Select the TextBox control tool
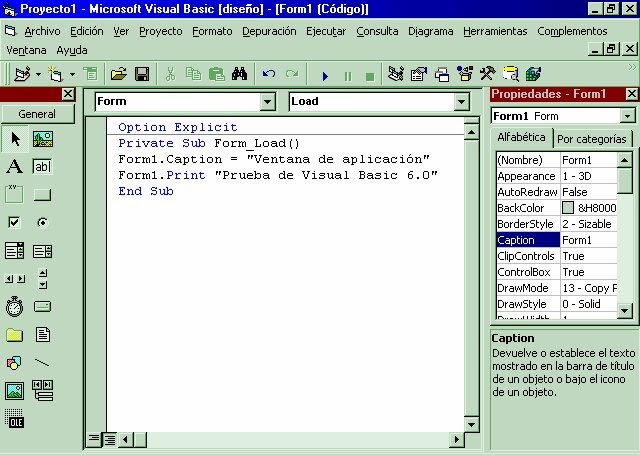The width and height of the screenshot is (640, 455). [x=42, y=166]
